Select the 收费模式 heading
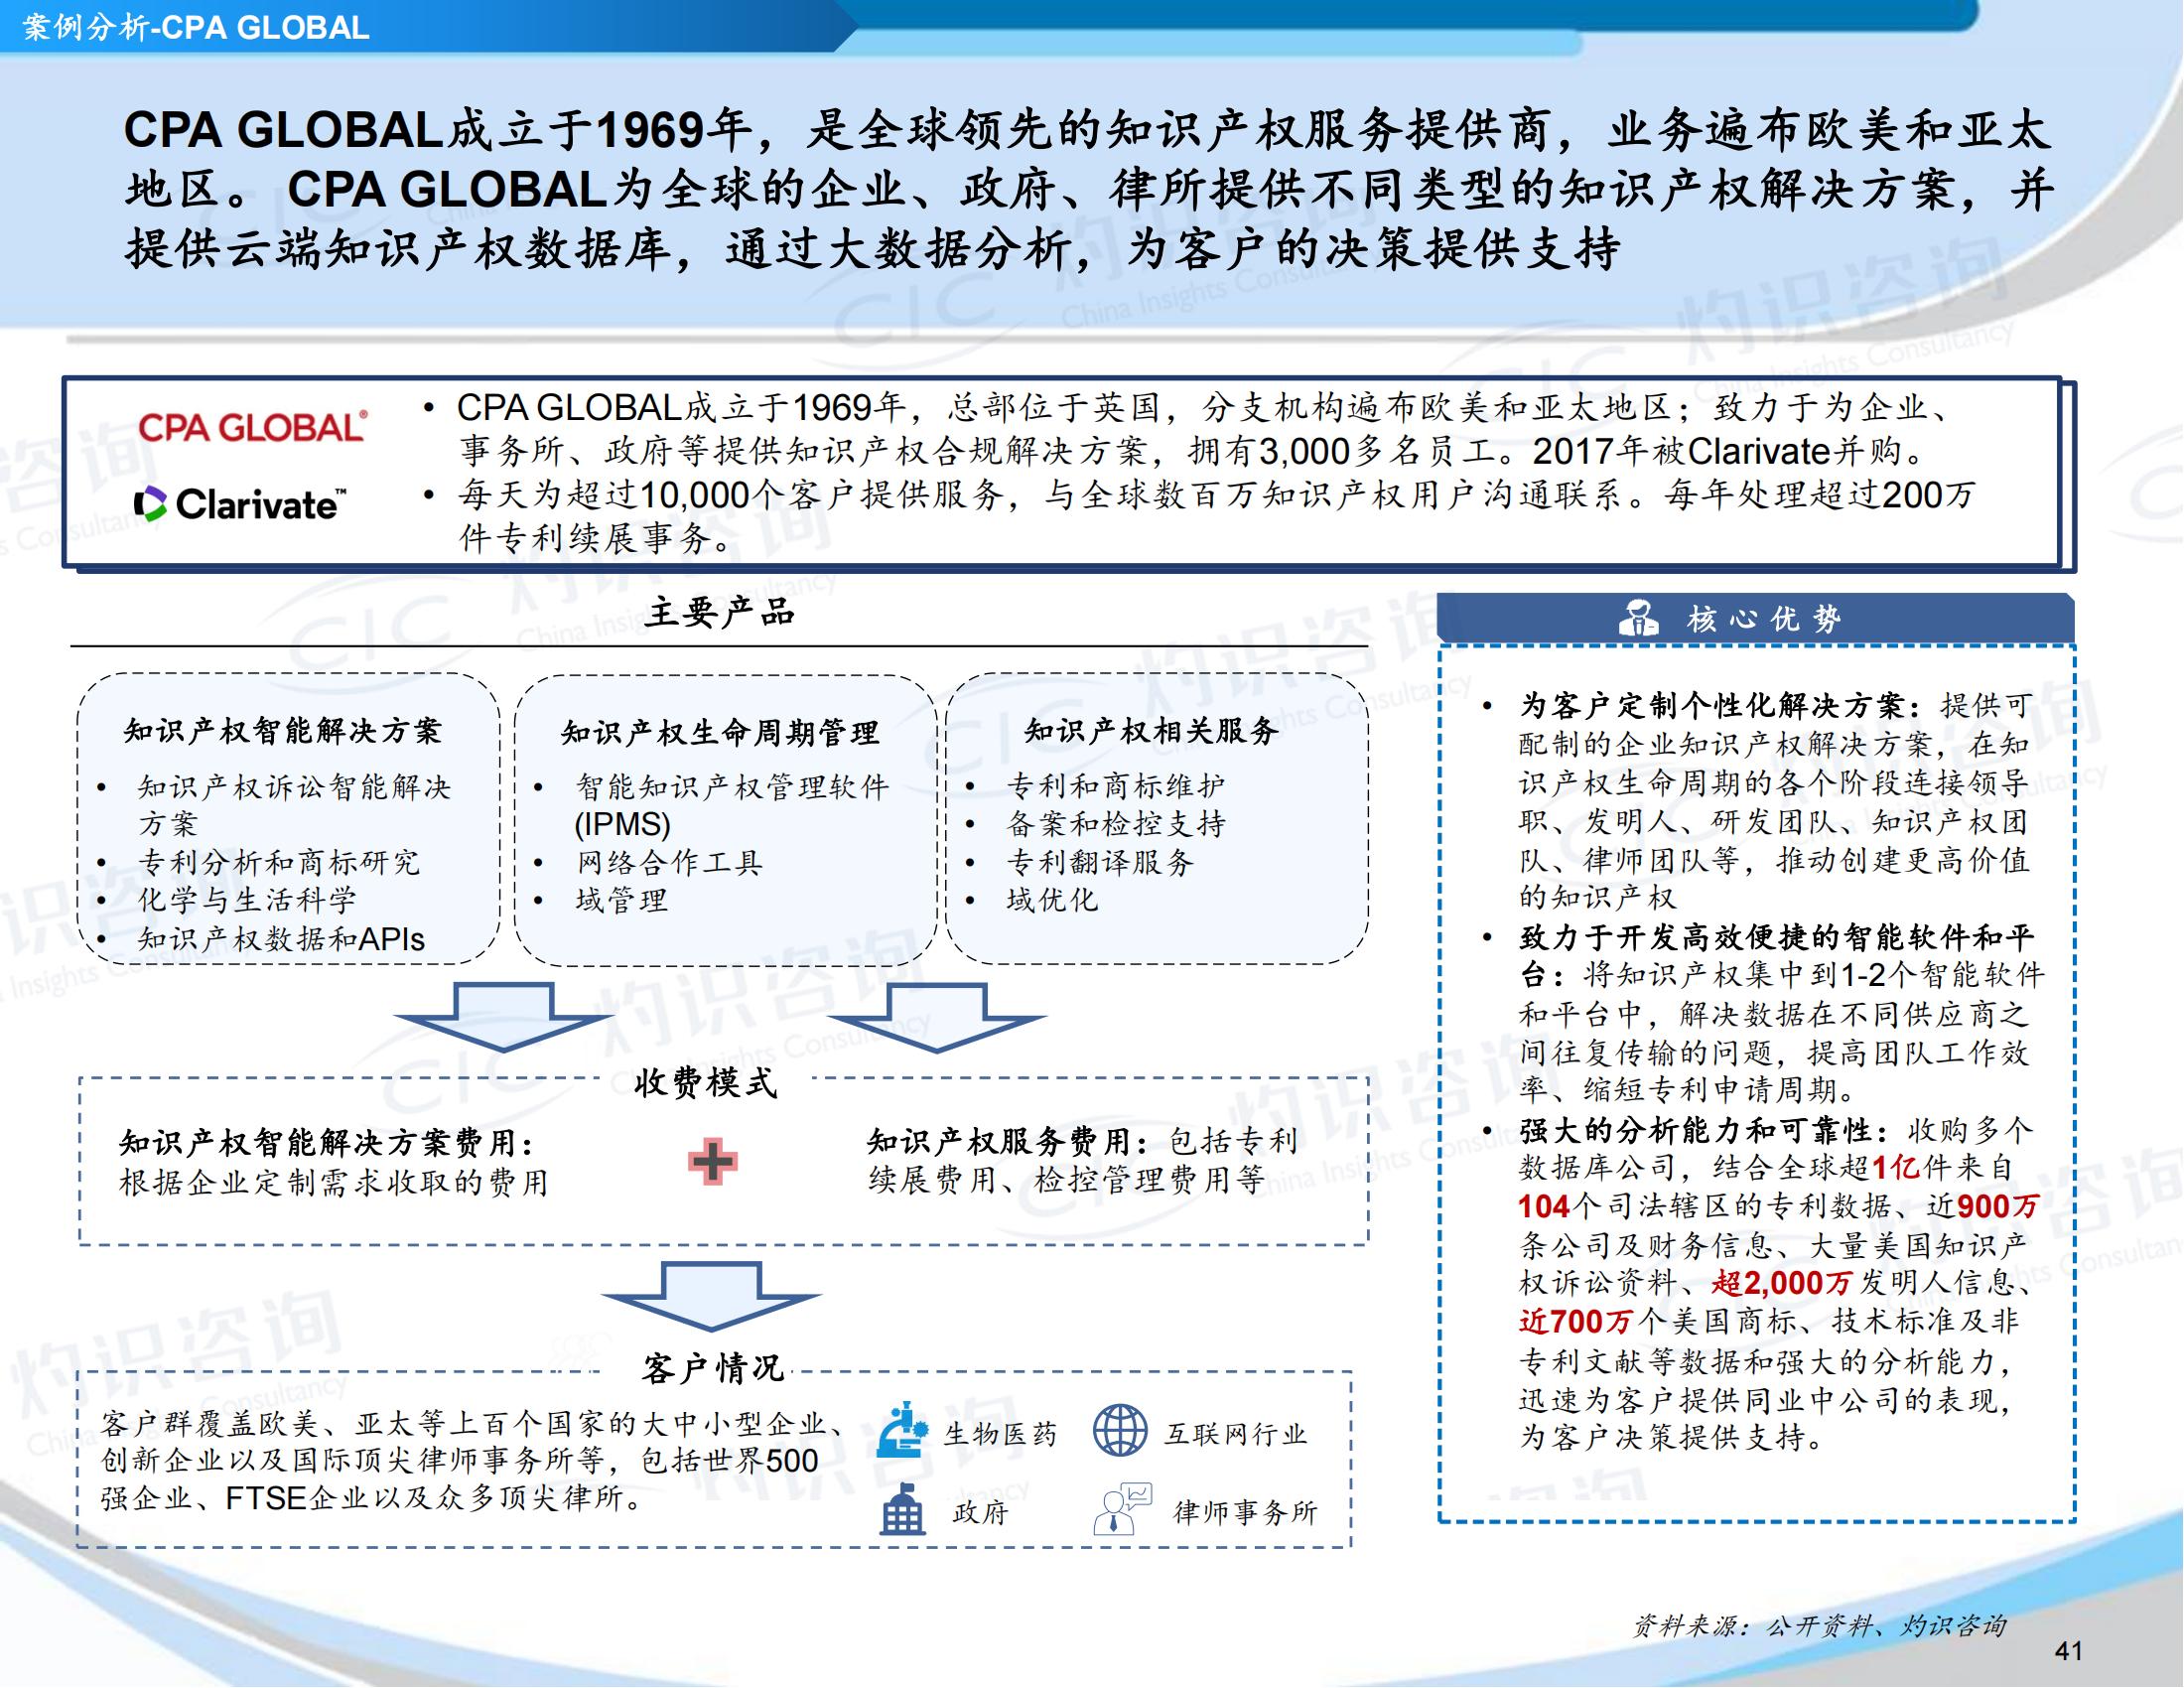Viewport: 2184px width, 1688px height. pos(706,1081)
